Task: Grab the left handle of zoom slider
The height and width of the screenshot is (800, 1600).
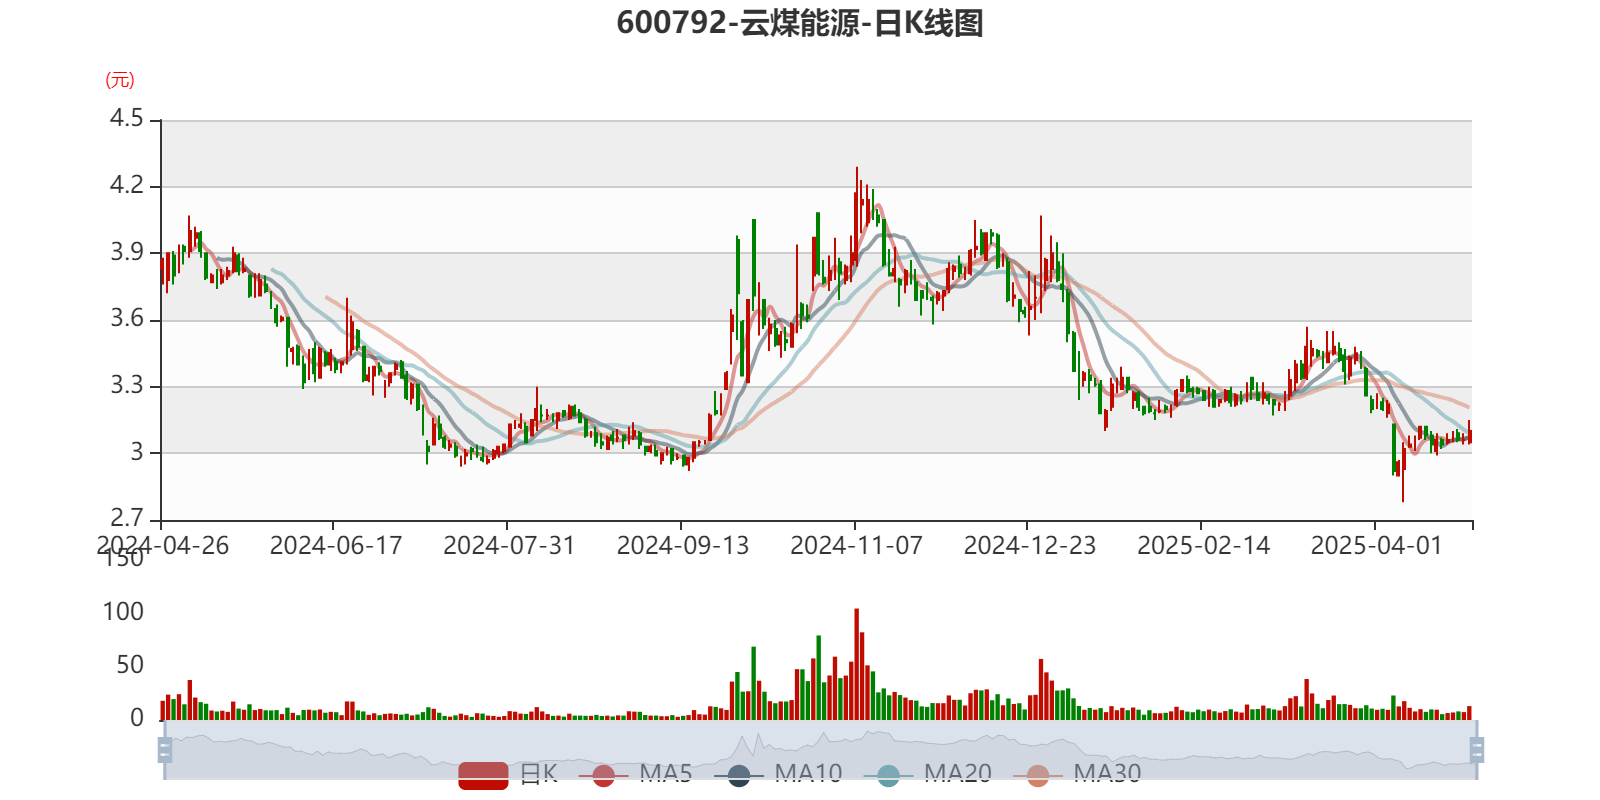Action: [165, 750]
